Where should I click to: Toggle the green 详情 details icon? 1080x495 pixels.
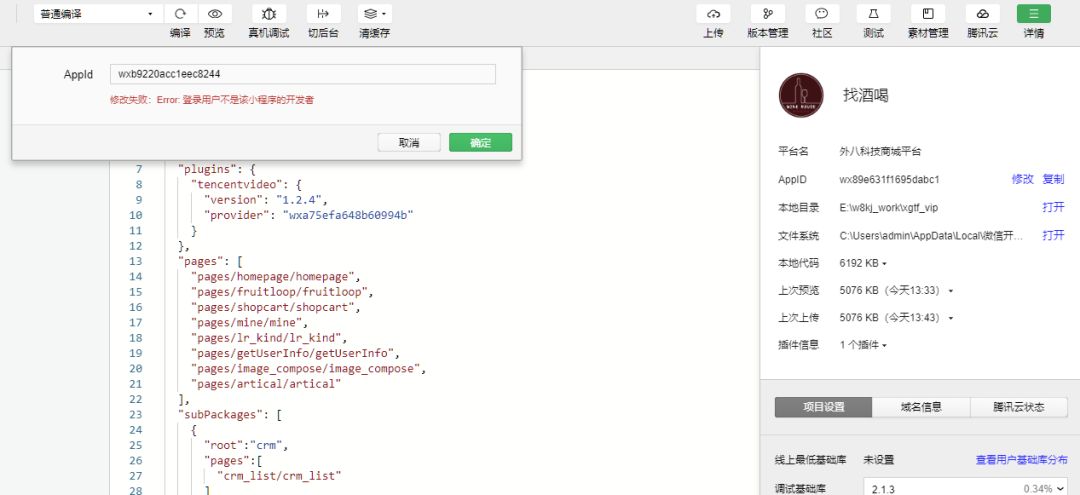(x=1034, y=14)
